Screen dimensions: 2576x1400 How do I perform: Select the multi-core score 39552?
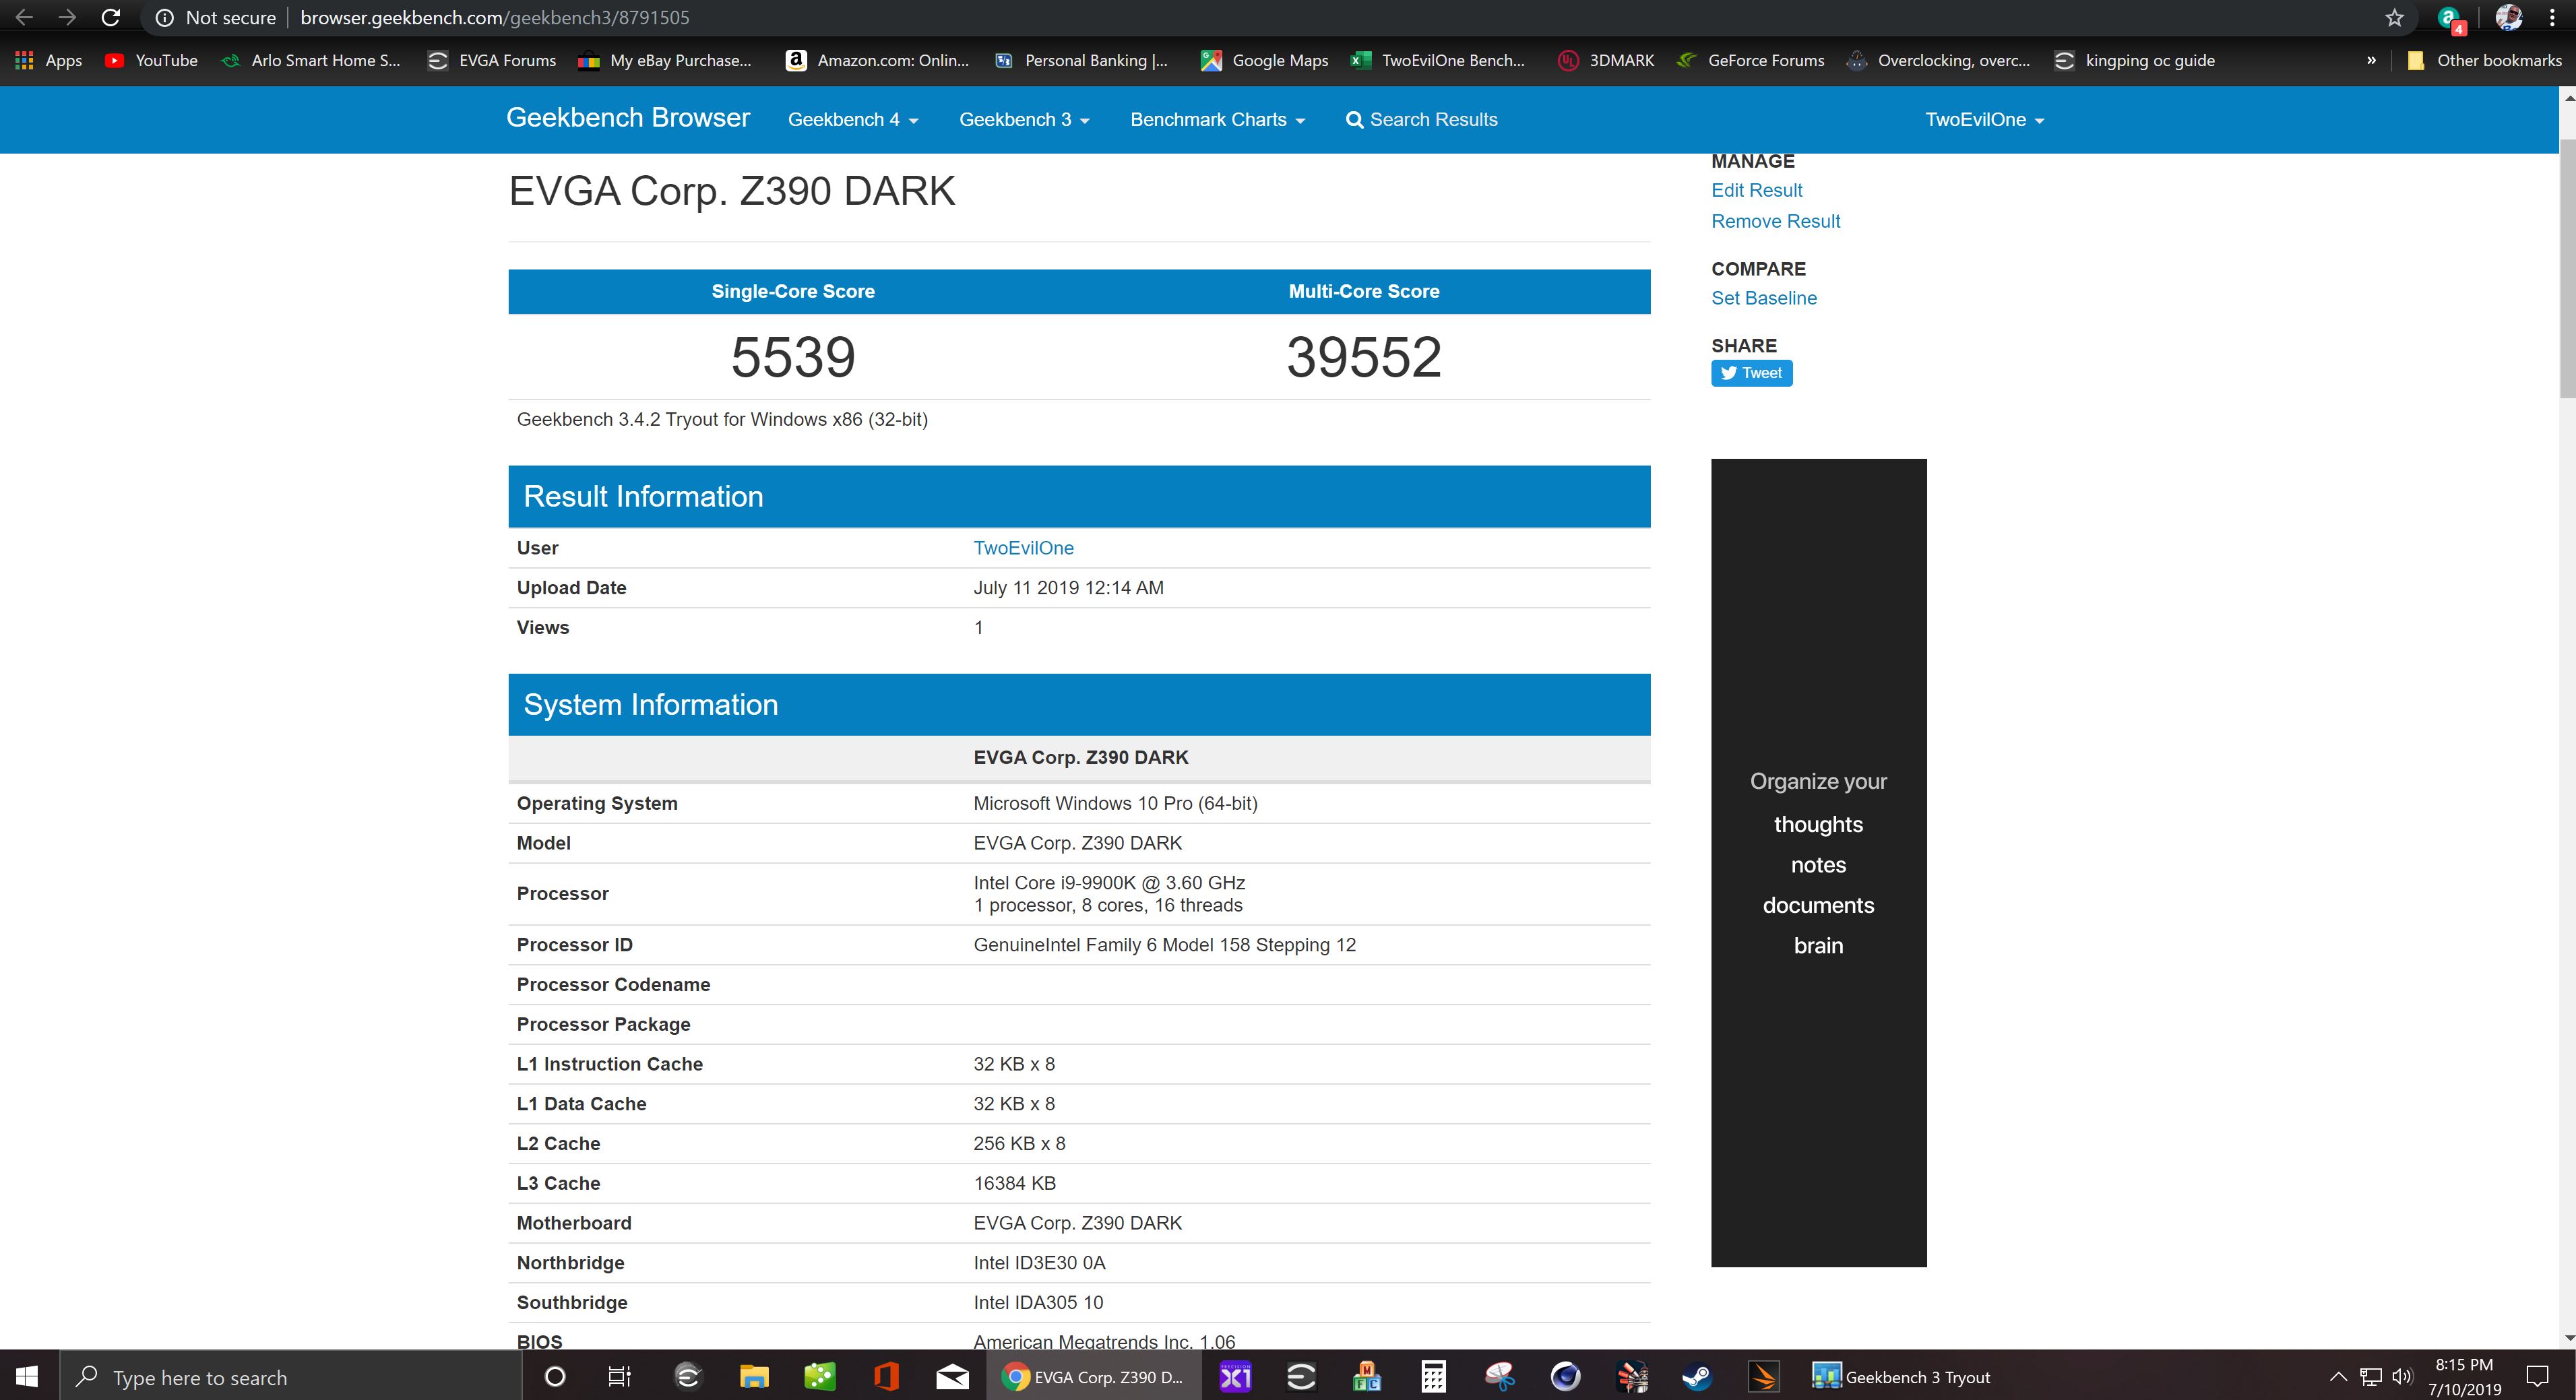(x=1364, y=357)
